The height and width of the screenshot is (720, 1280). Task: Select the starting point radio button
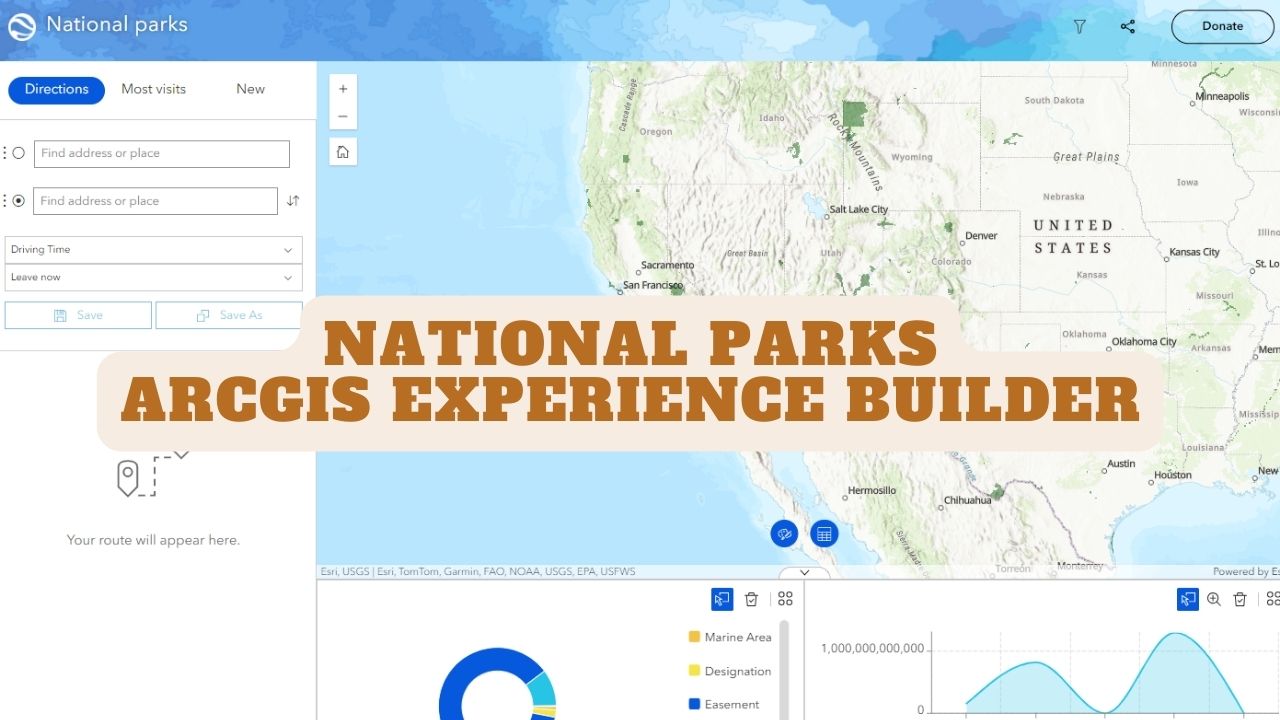(x=20, y=153)
